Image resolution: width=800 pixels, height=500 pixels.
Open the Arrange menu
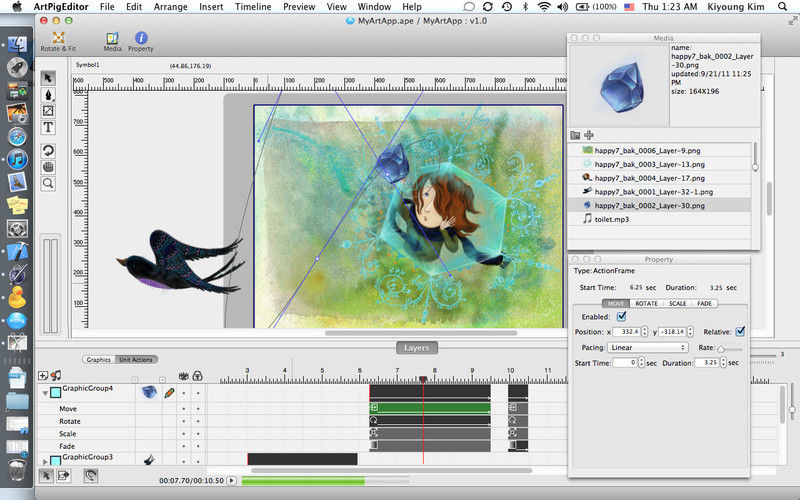click(x=170, y=7)
